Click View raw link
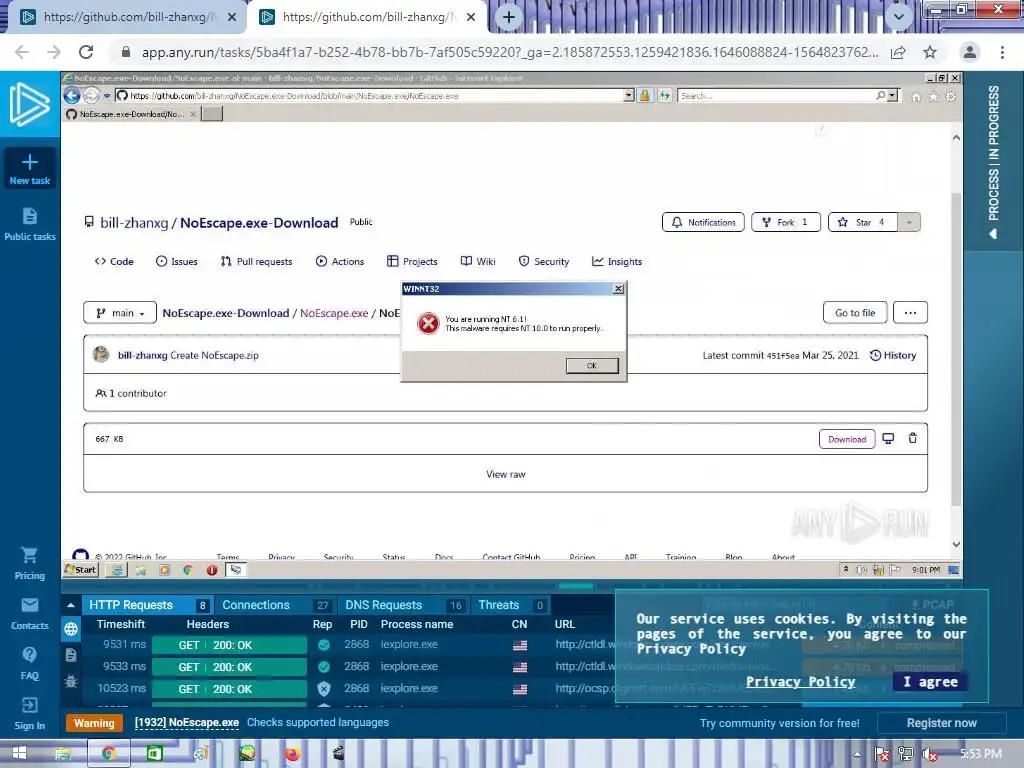 [x=505, y=474]
